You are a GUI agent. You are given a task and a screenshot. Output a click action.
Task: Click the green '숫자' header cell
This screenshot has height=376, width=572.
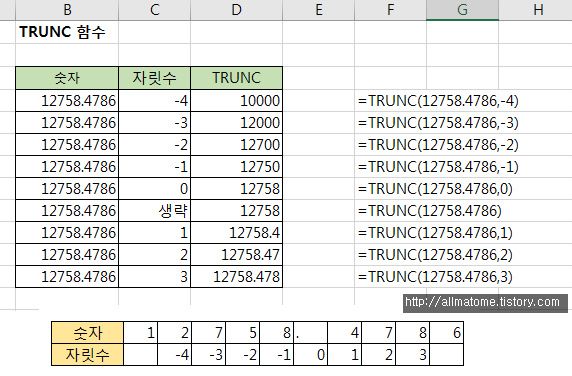point(67,78)
